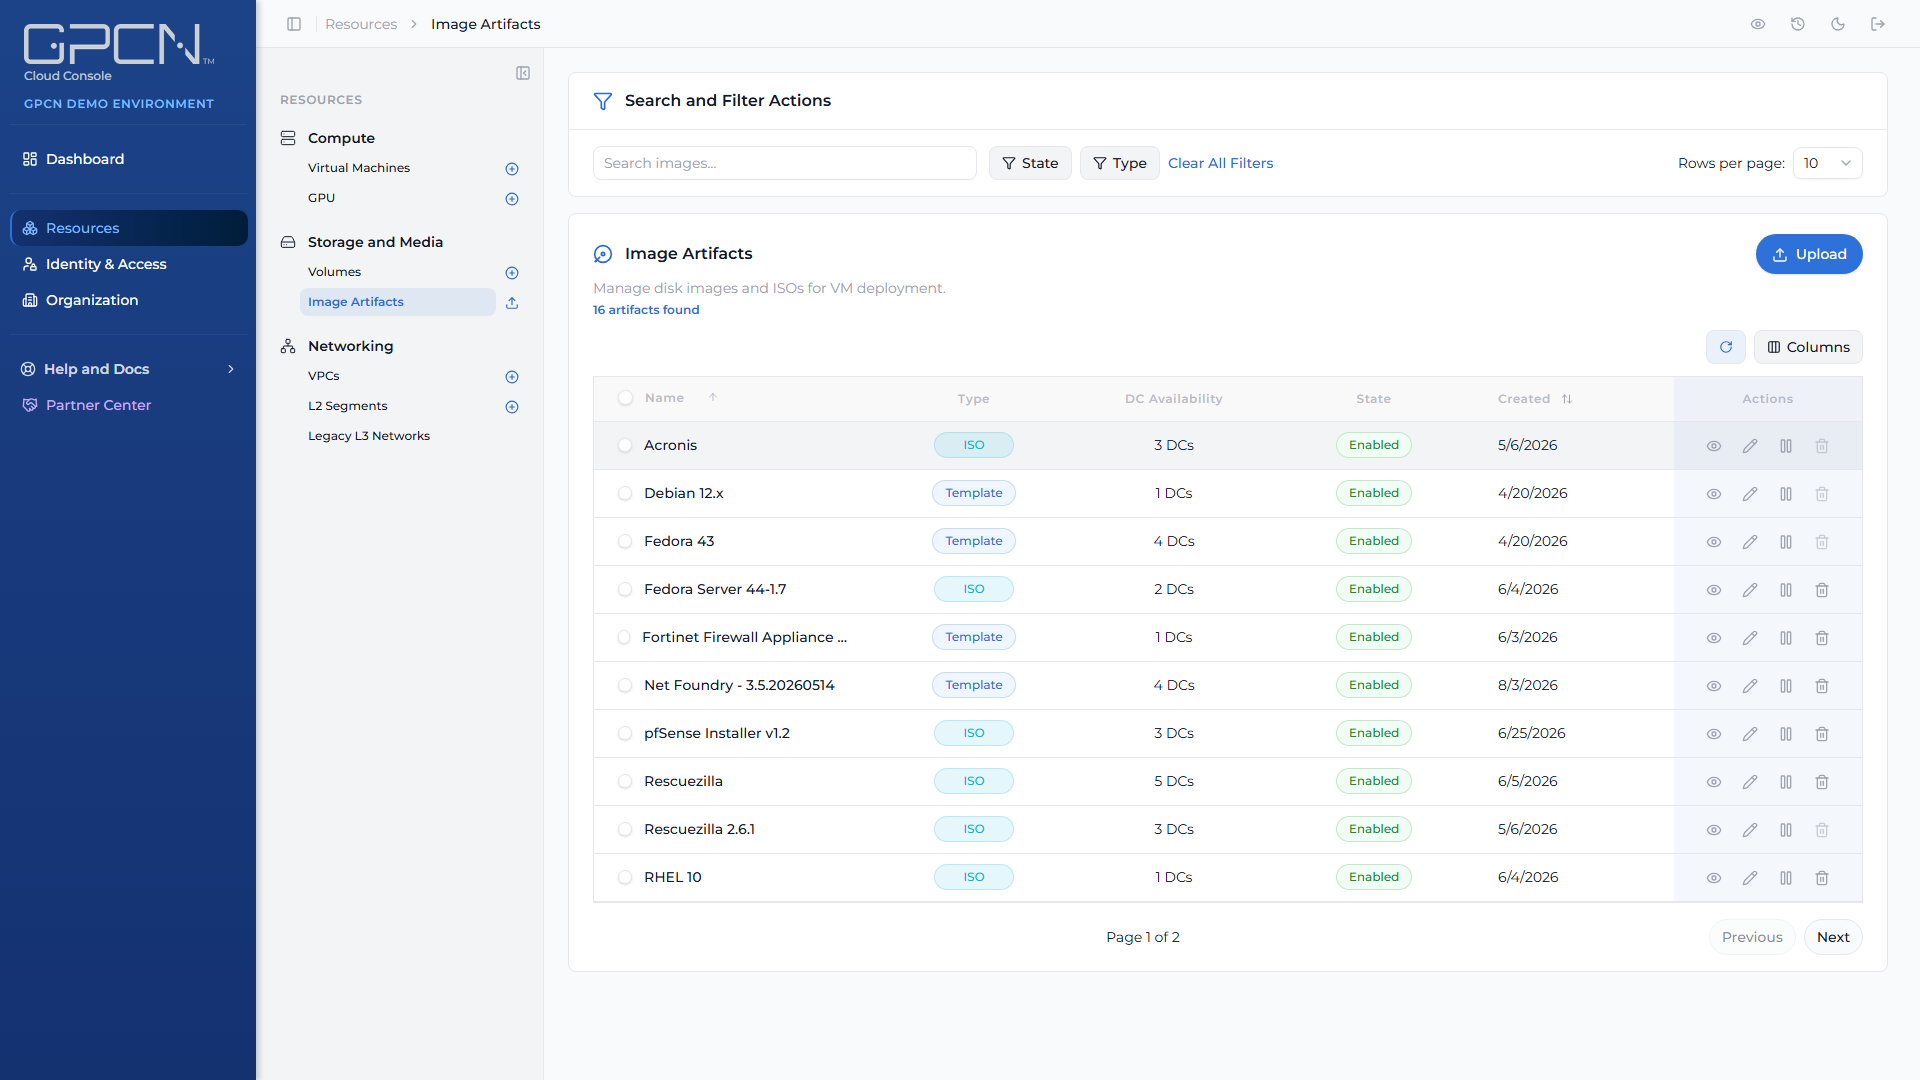
Task: Edit the Acronis image with the pencil icon
Action: click(x=1750, y=446)
